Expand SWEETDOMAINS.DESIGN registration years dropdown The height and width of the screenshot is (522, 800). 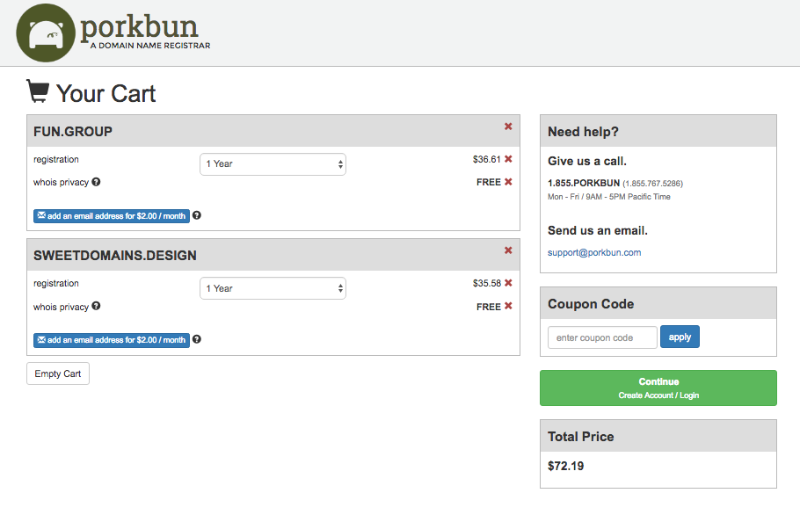pyautogui.click(x=273, y=288)
